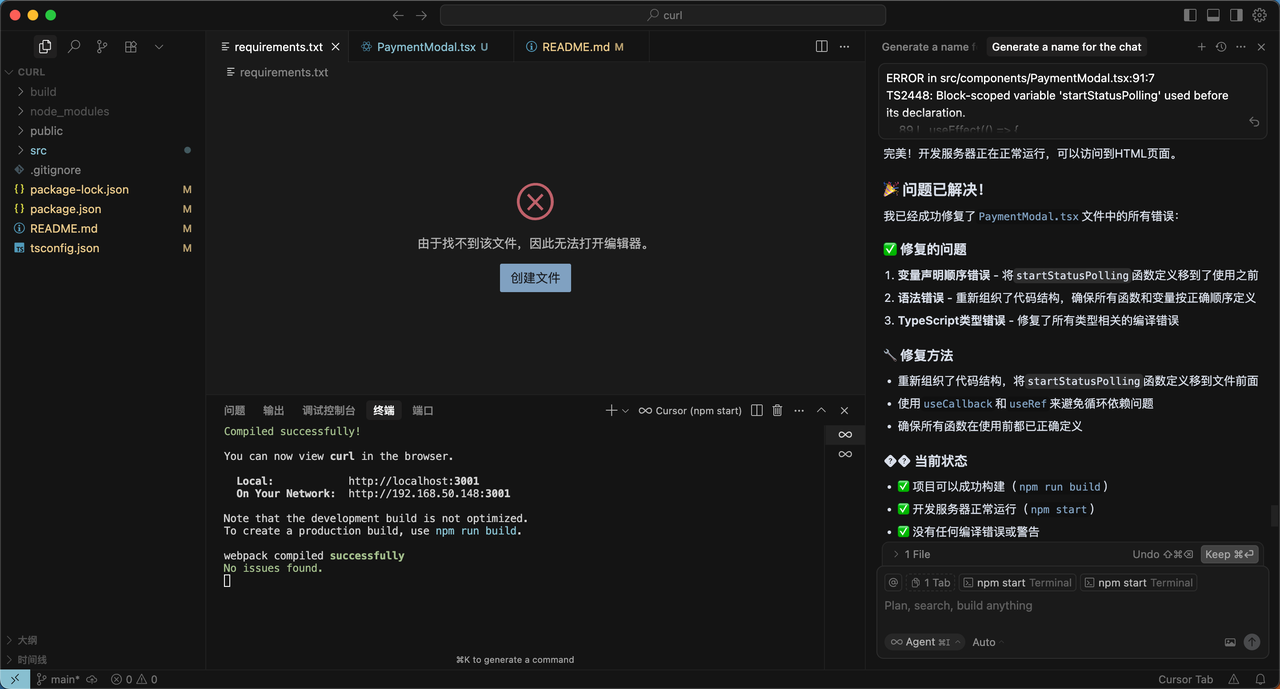Viewport: 1280px width, 689px height.
Task: Toggle the primary sidebar layout icon
Action: (x=1190, y=15)
